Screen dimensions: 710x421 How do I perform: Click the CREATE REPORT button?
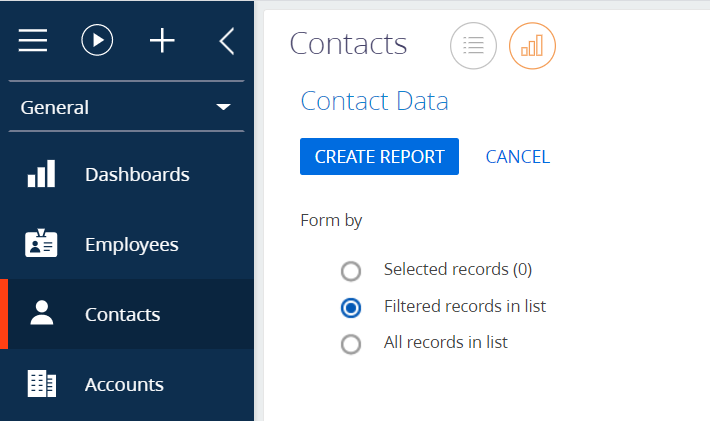pos(379,156)
